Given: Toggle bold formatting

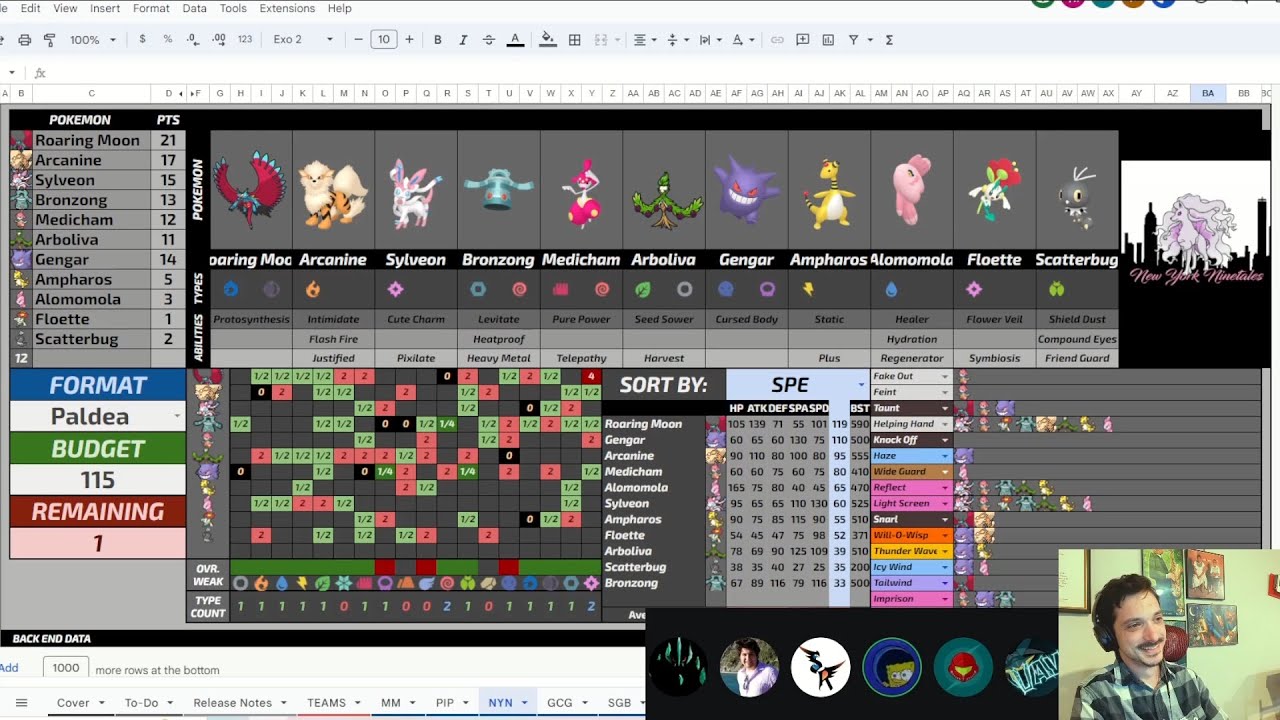Looking at the screenshot, I should [437, 40].
